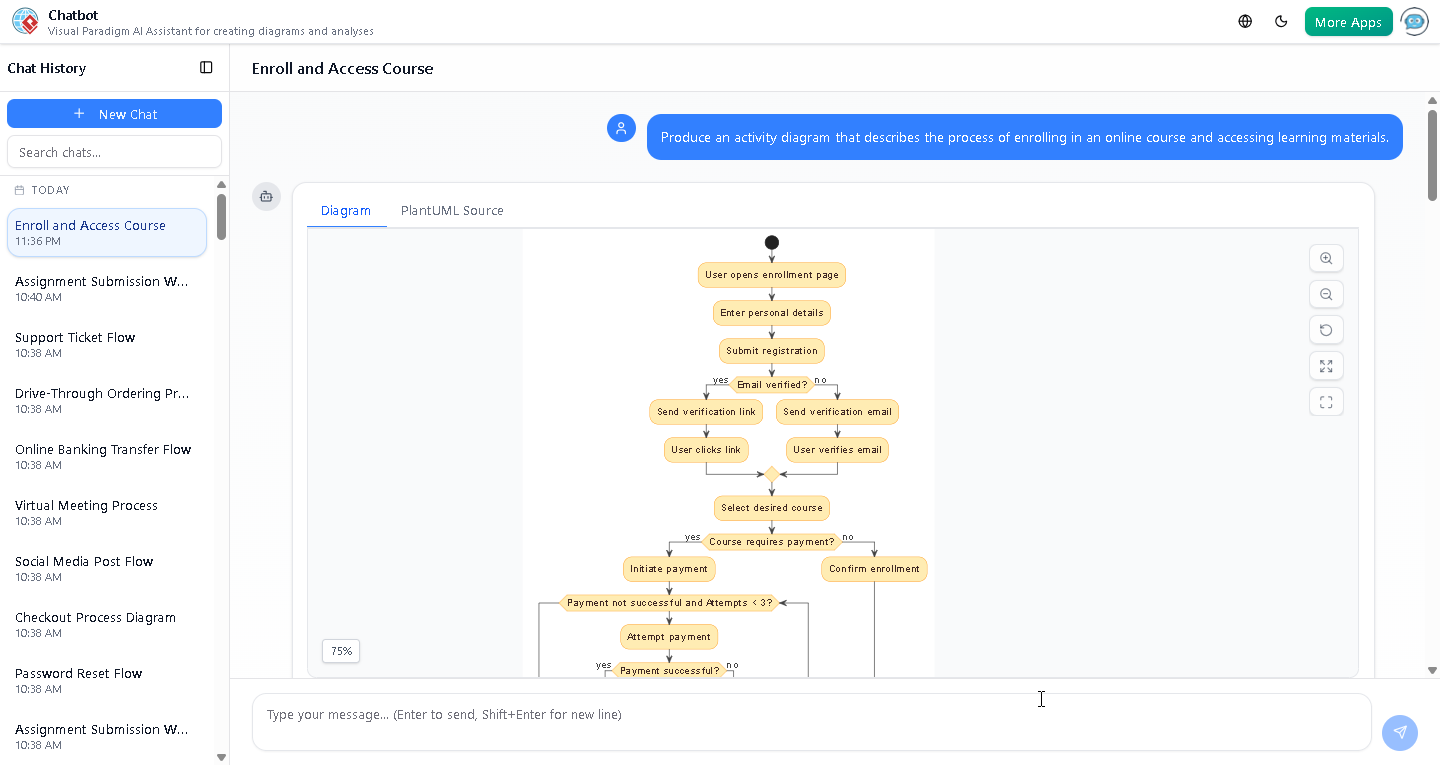Start a New Chat
This screenshot has height=765, width=1440.
click(x=114, y=113)
